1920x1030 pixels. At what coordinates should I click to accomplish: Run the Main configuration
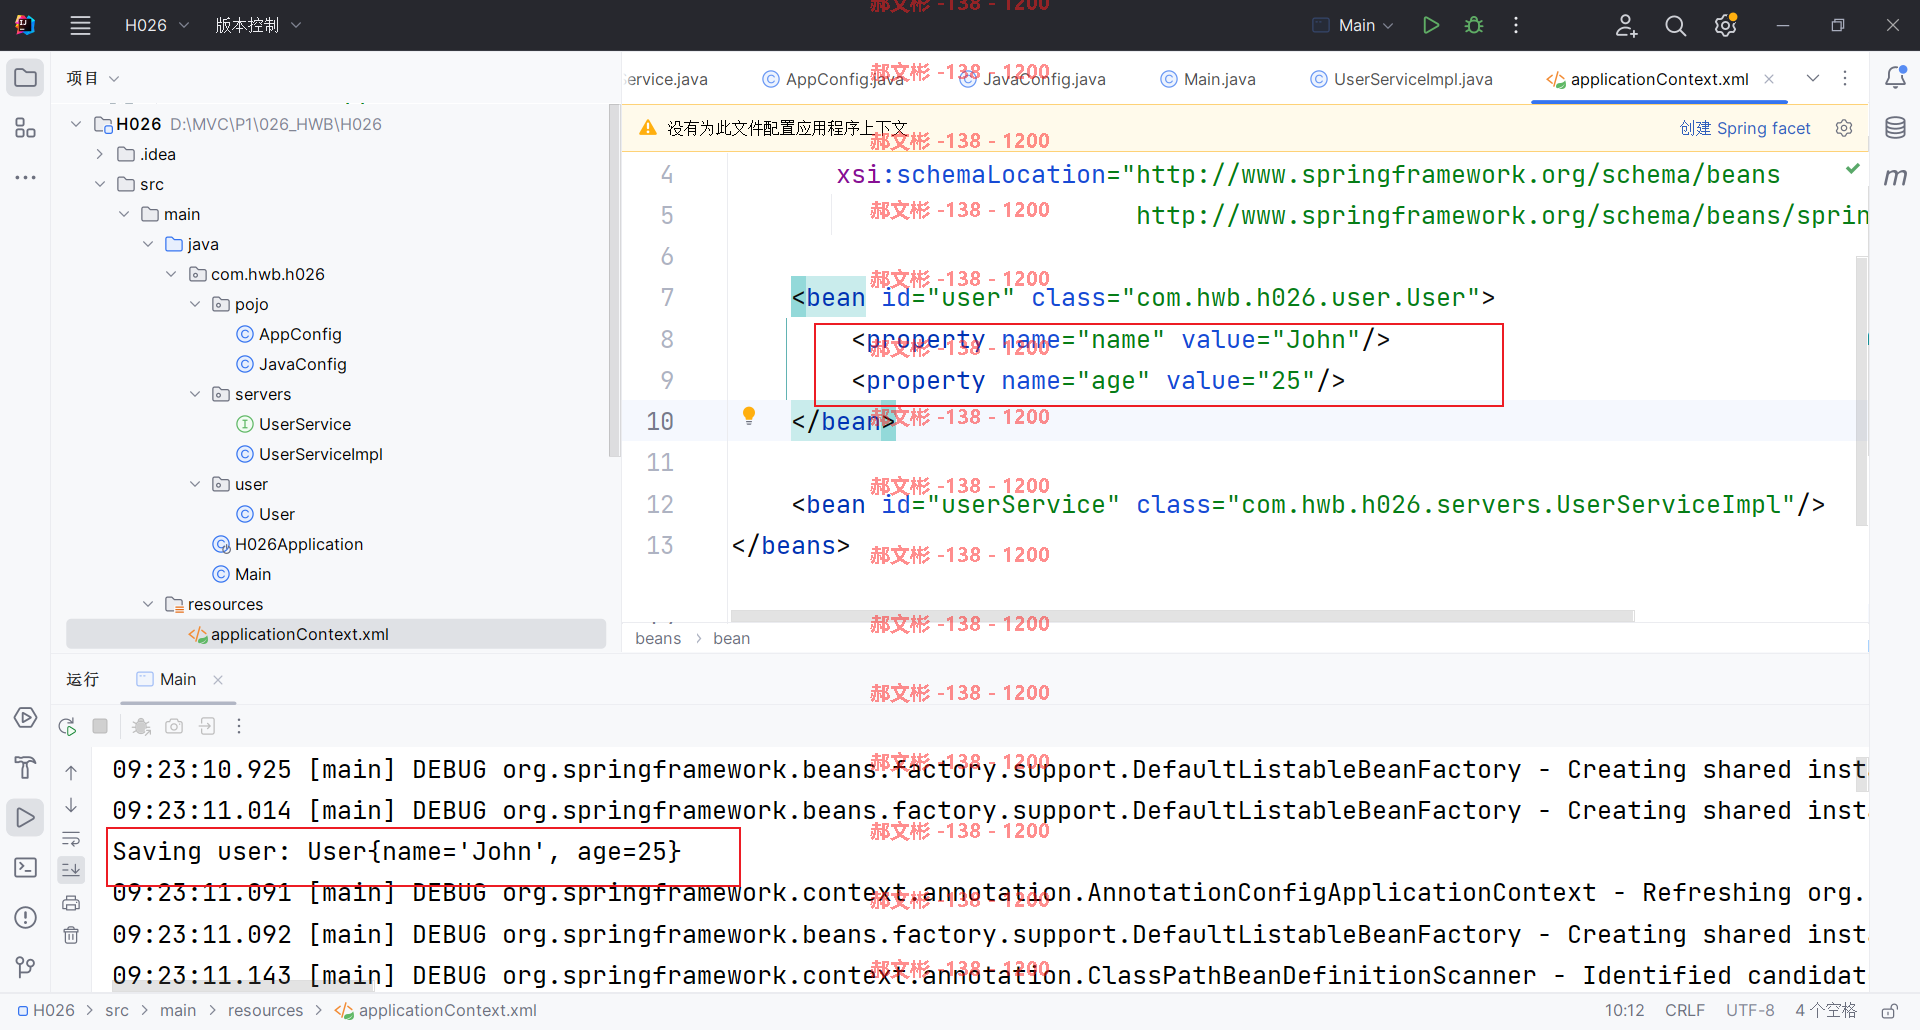click(x=1431, y=25)
